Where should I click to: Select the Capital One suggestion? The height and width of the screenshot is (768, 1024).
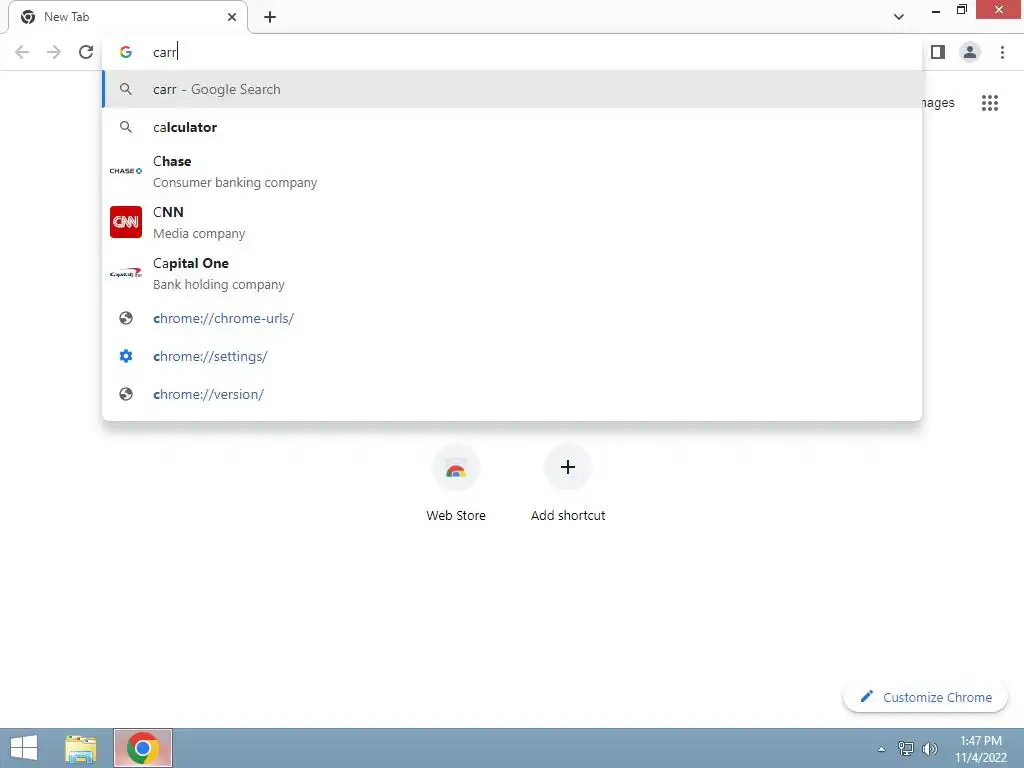coord(513,273)
